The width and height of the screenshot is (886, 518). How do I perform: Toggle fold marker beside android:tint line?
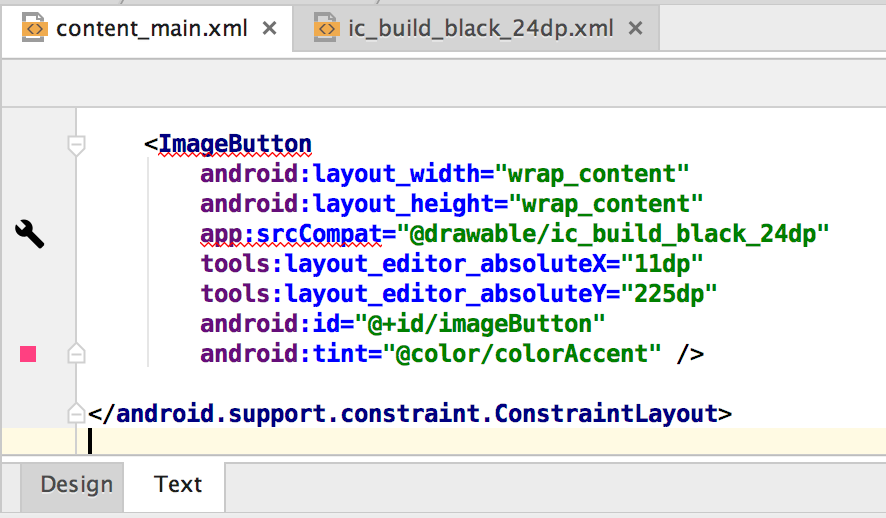pyautogui.click(x=75, y=353)
